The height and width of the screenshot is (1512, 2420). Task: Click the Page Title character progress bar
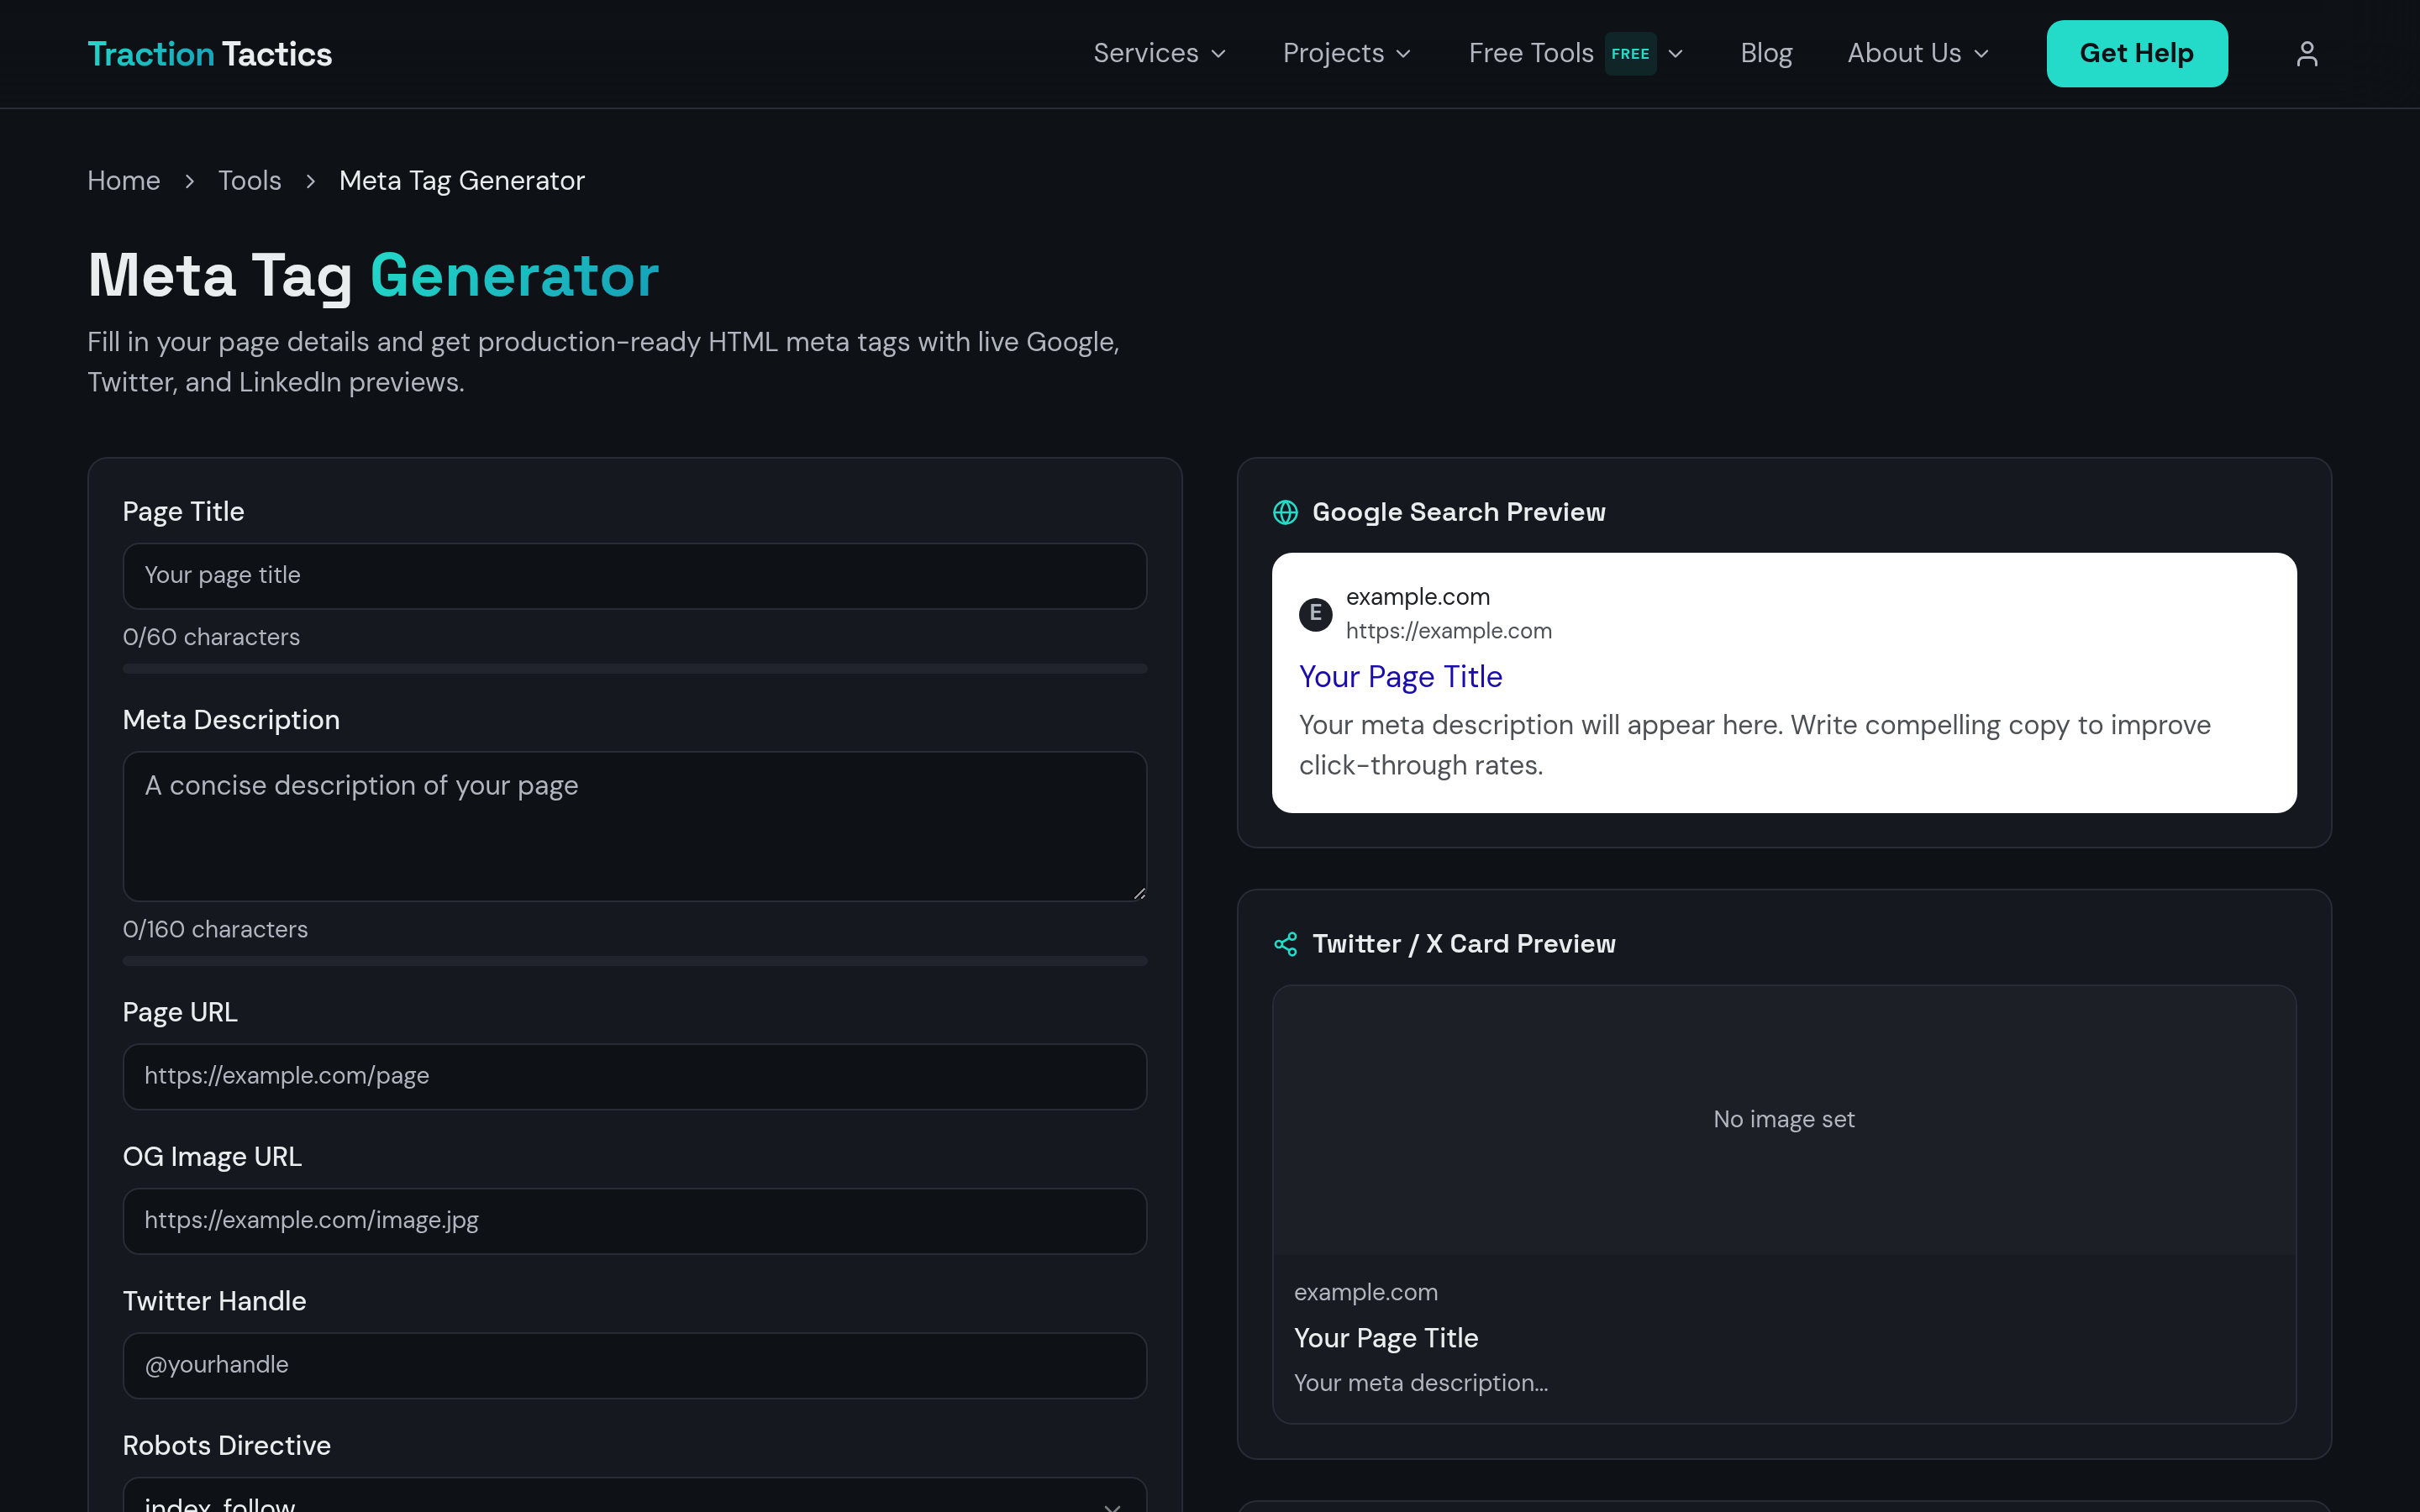click(635, 669)
